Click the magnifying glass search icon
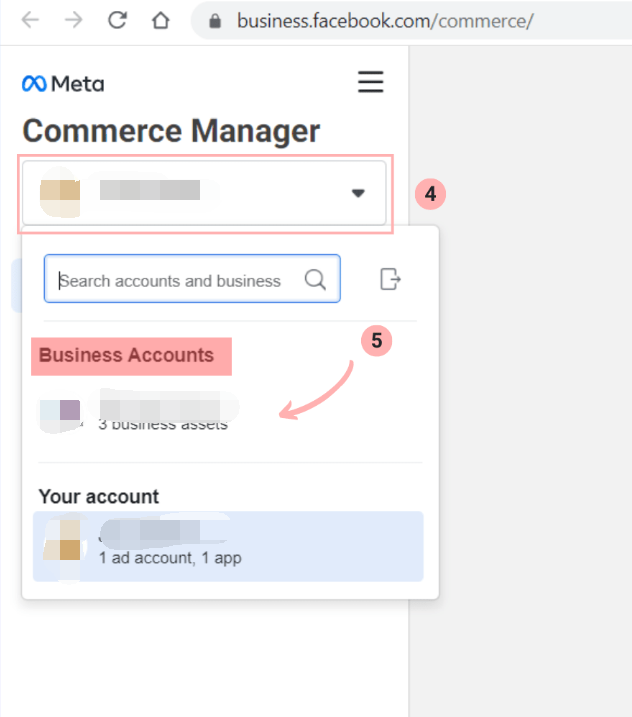The width and height of the screenshot is (632, 717). pyautogui.click(x=316, y=279)
